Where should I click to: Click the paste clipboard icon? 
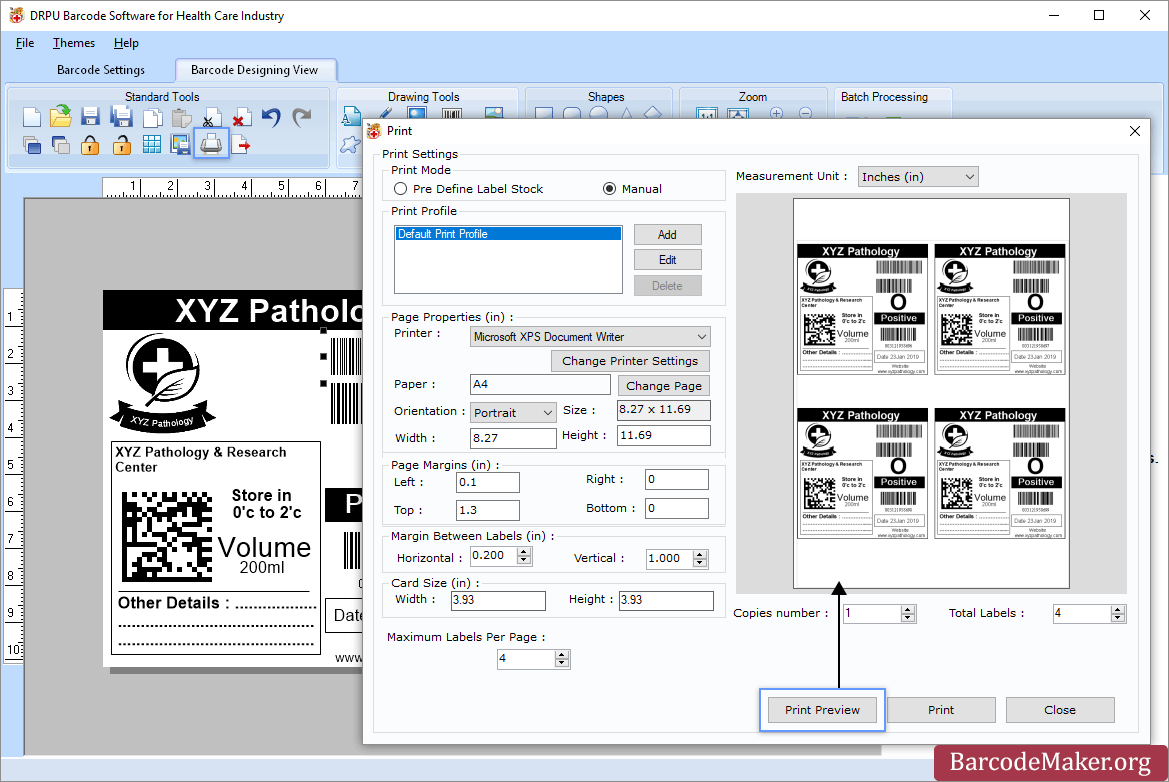point(181,118)
